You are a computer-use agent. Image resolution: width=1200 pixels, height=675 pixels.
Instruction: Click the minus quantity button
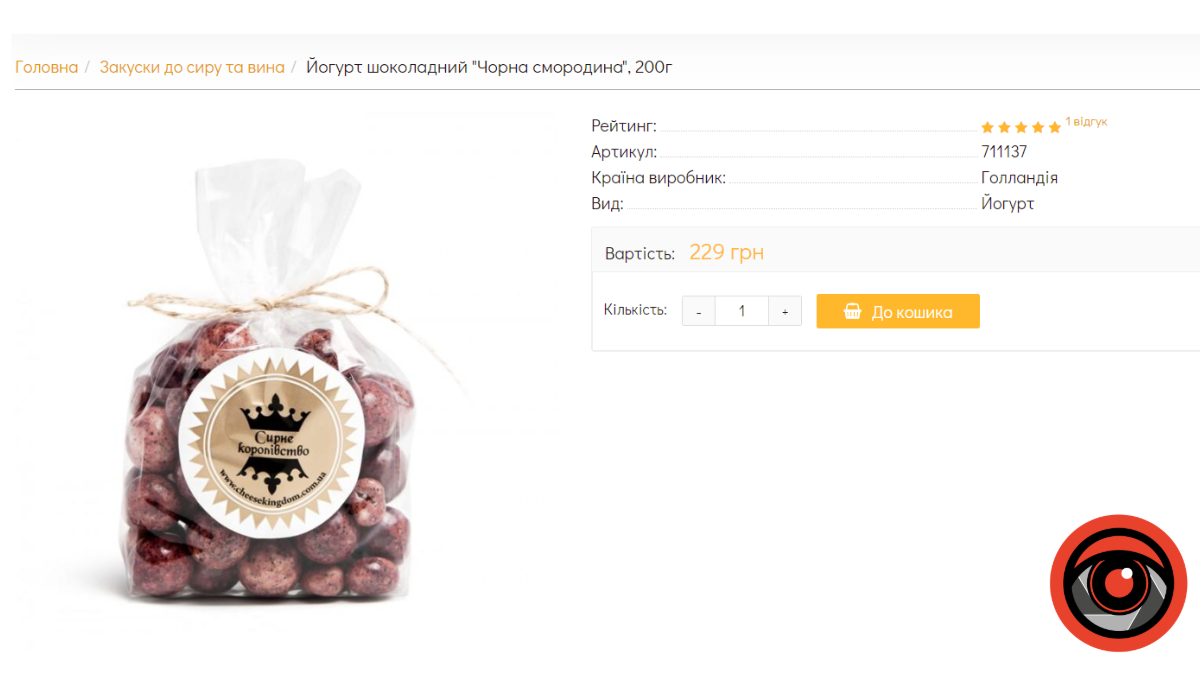point(698,311)
